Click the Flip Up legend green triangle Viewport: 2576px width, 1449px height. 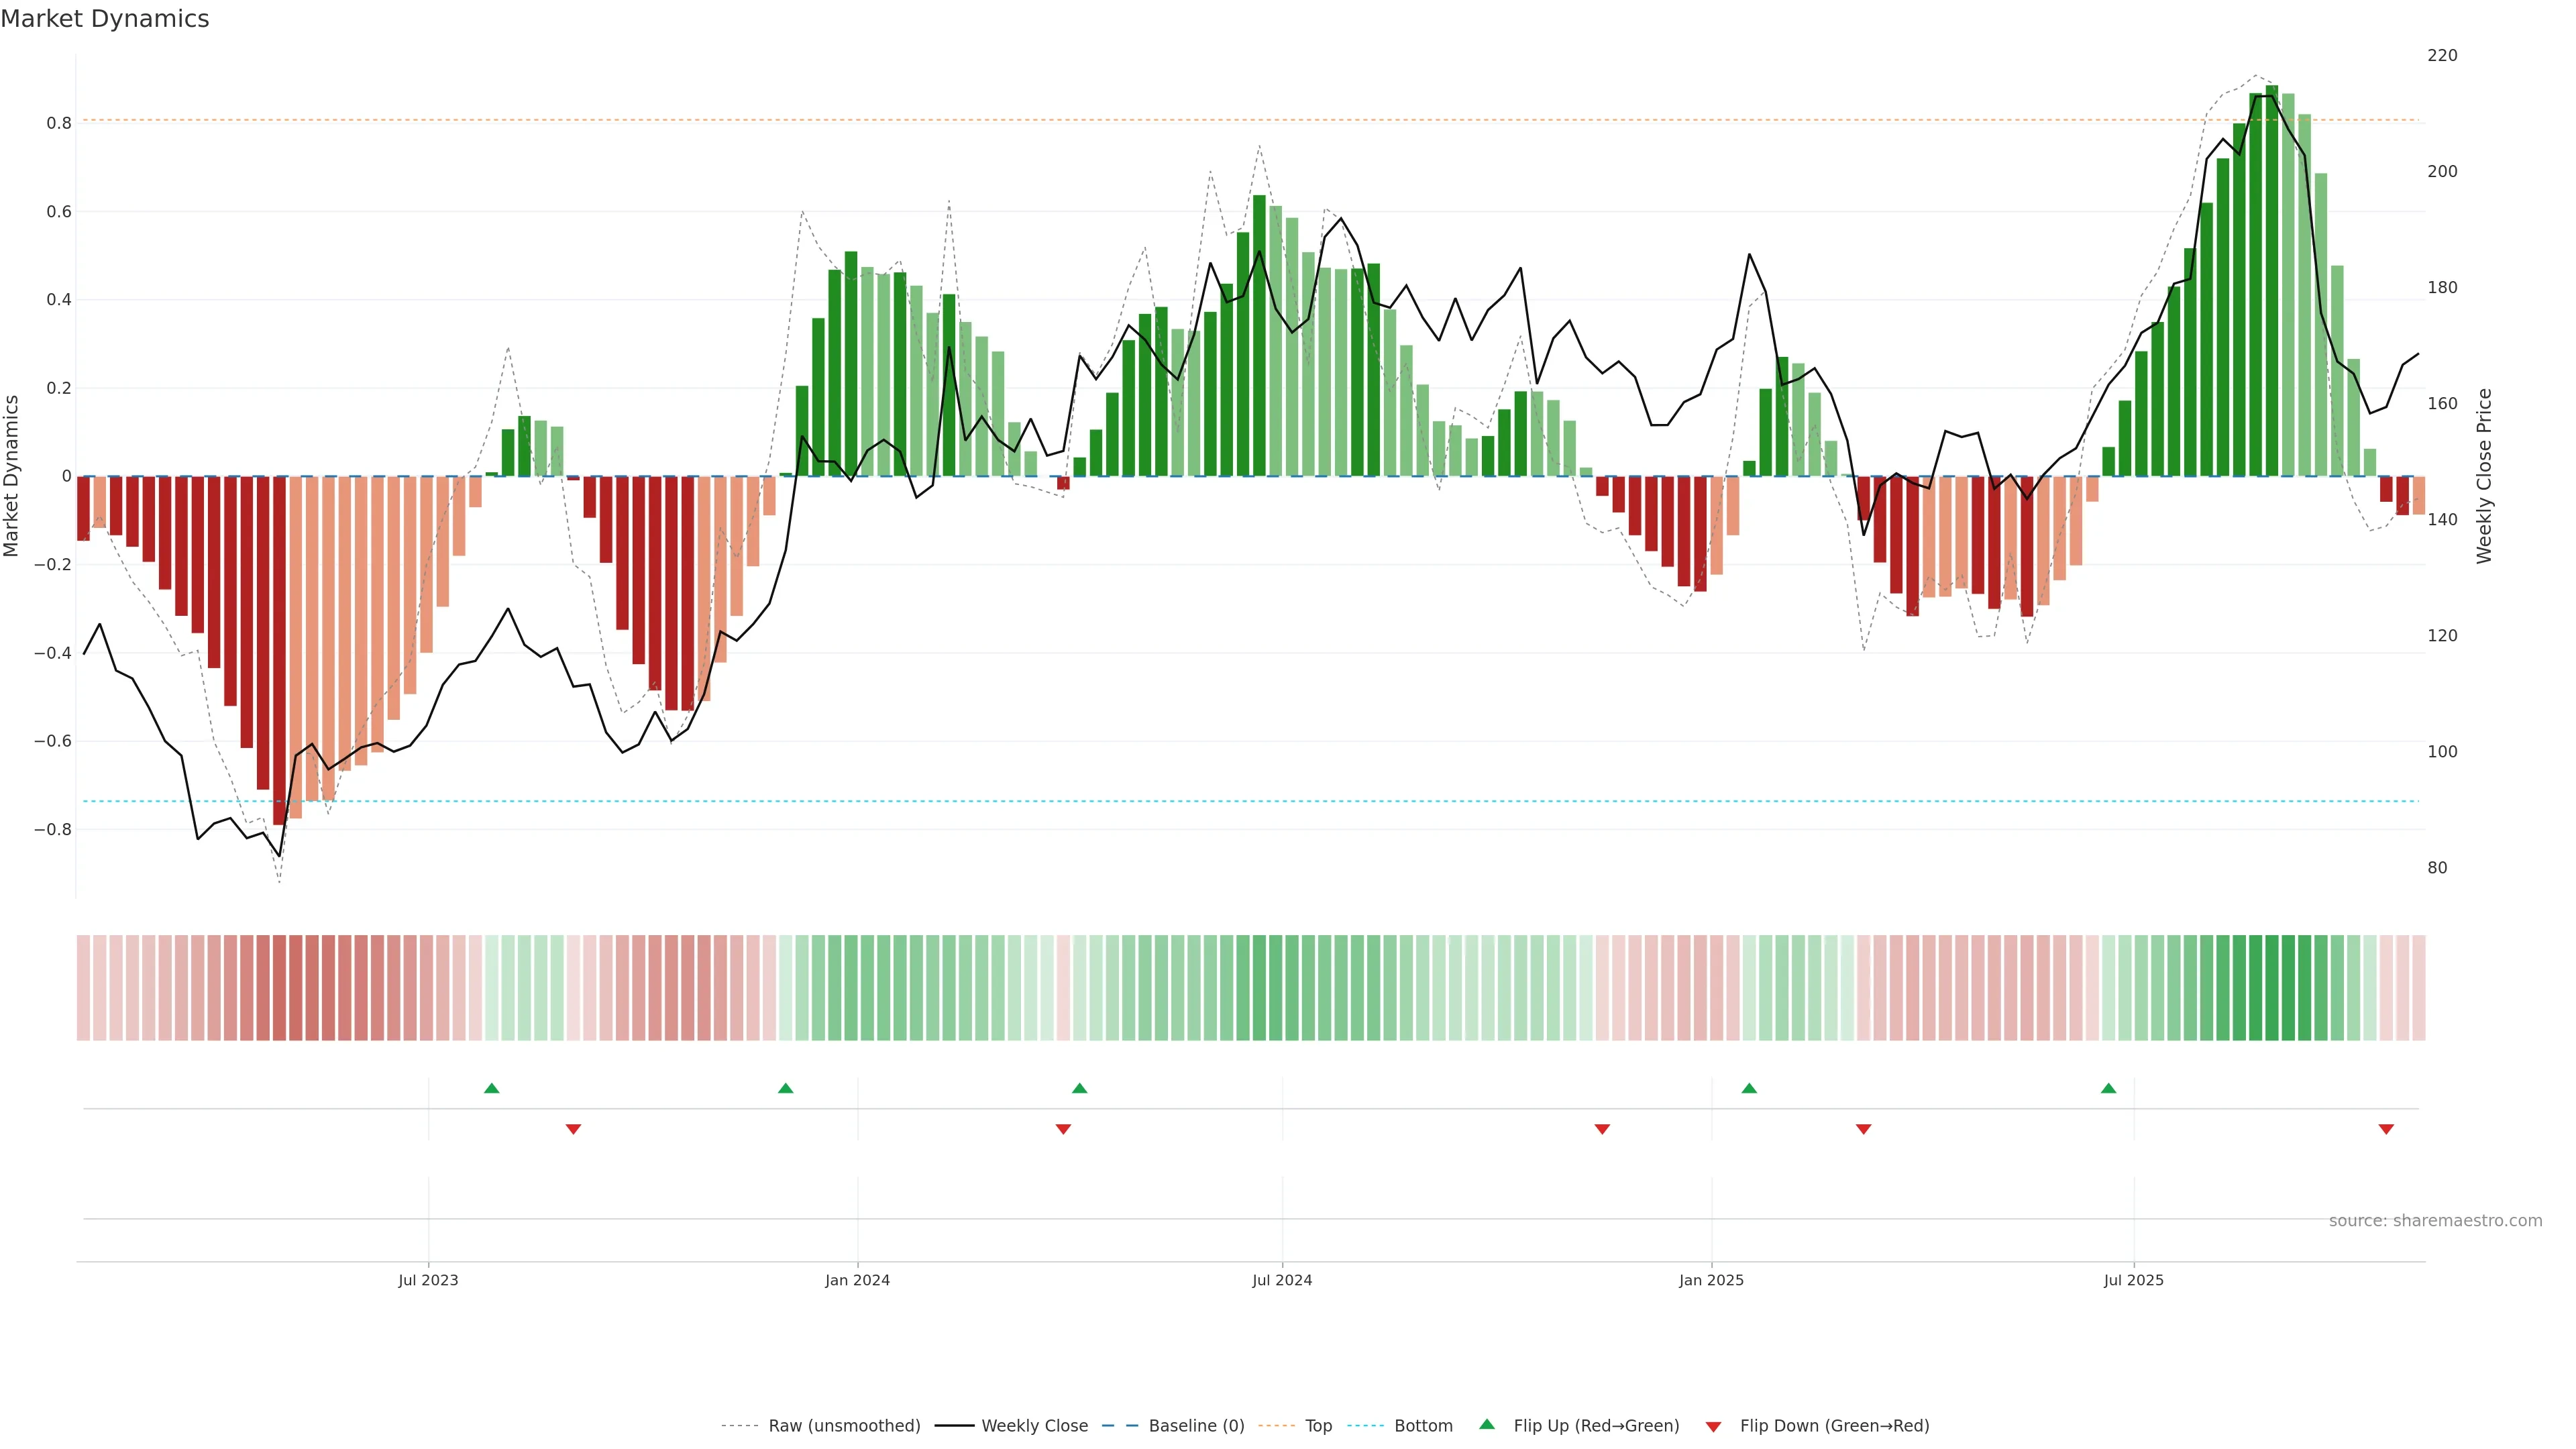pos(1486,1424)
